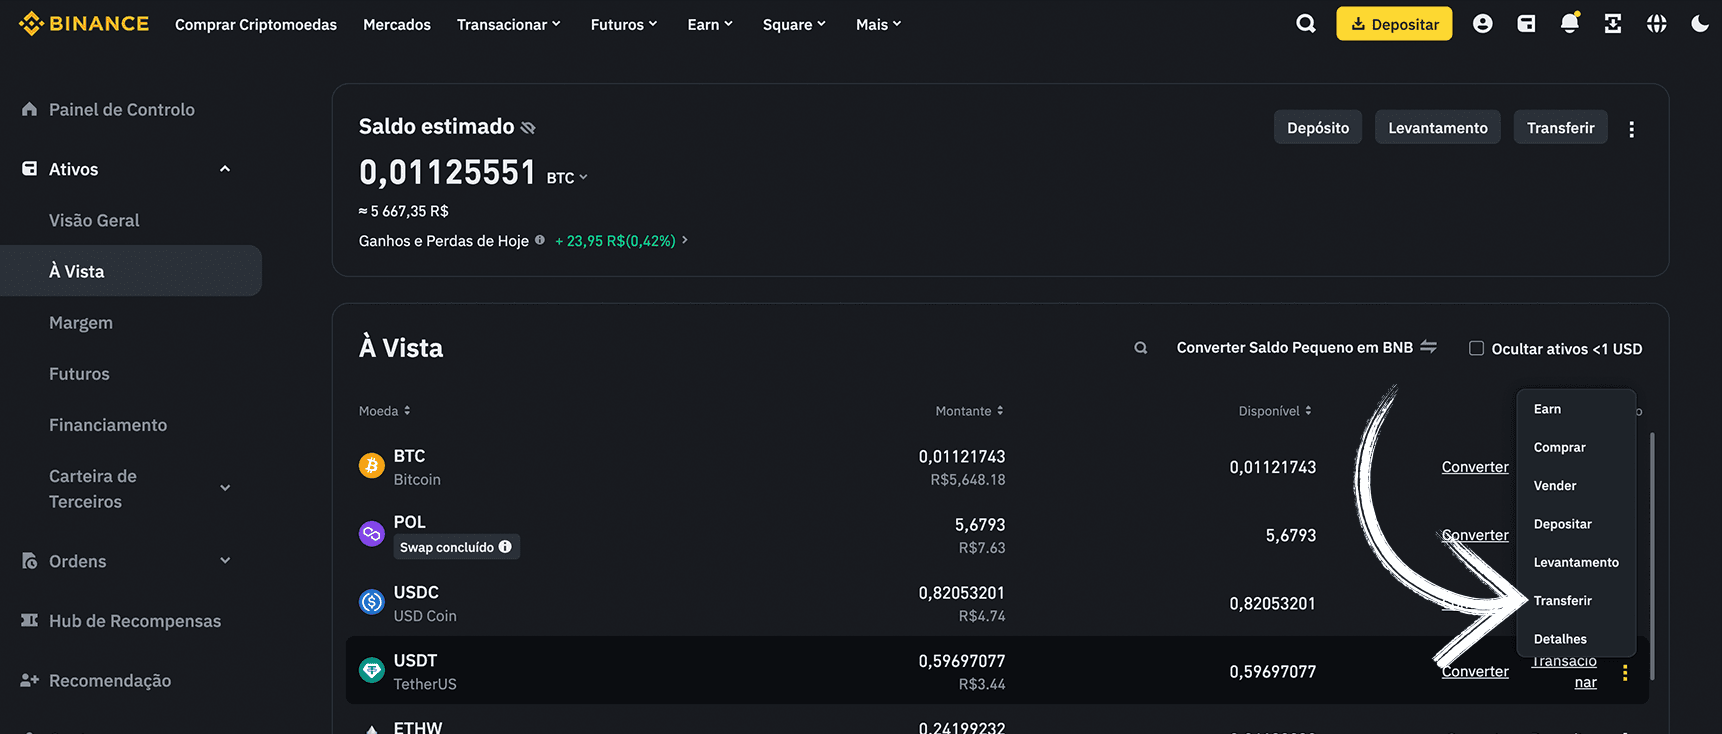The image size is (1722, 734).
Task: Expand the Earn dropdown in the top navigation
Action: (x=710, y=24)
